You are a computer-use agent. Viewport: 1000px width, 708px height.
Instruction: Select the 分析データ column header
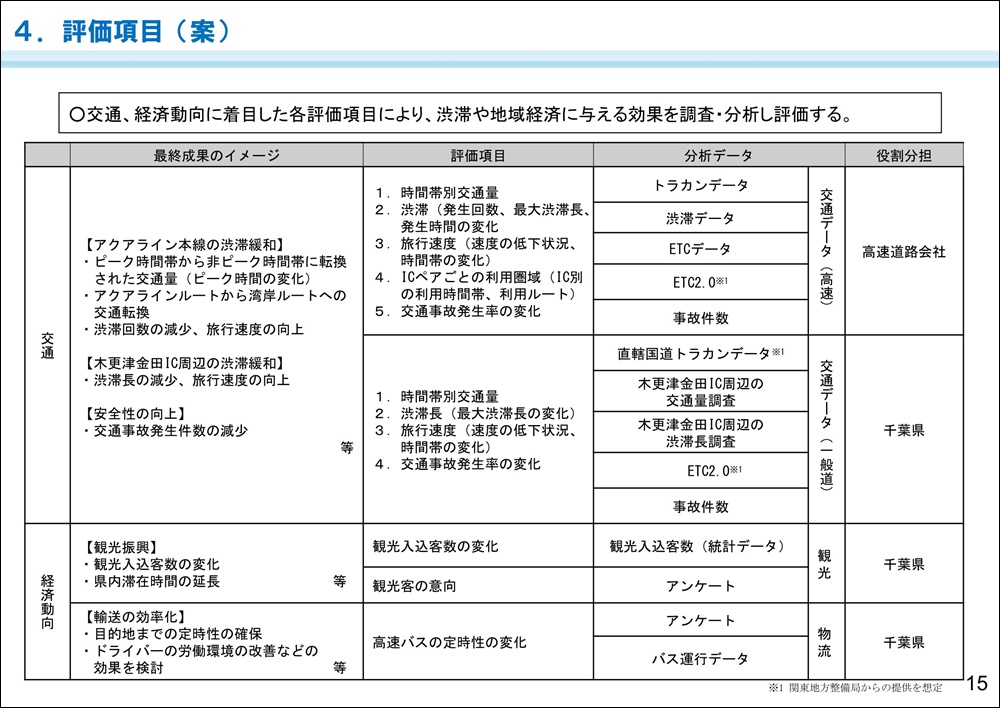point(719,155)
